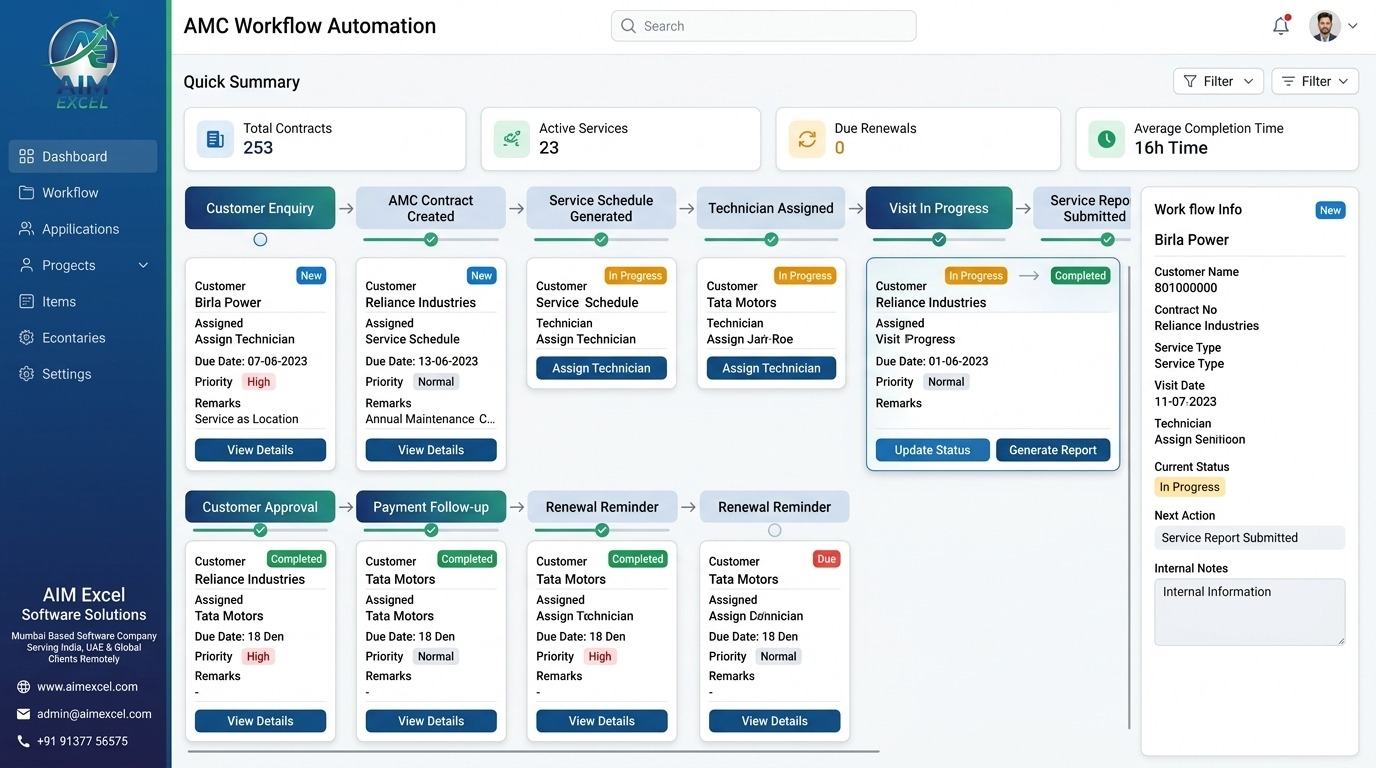Click checkmark under AMC Contract Created
This screenshot has width=1376, height=768.
pos(431,240)
